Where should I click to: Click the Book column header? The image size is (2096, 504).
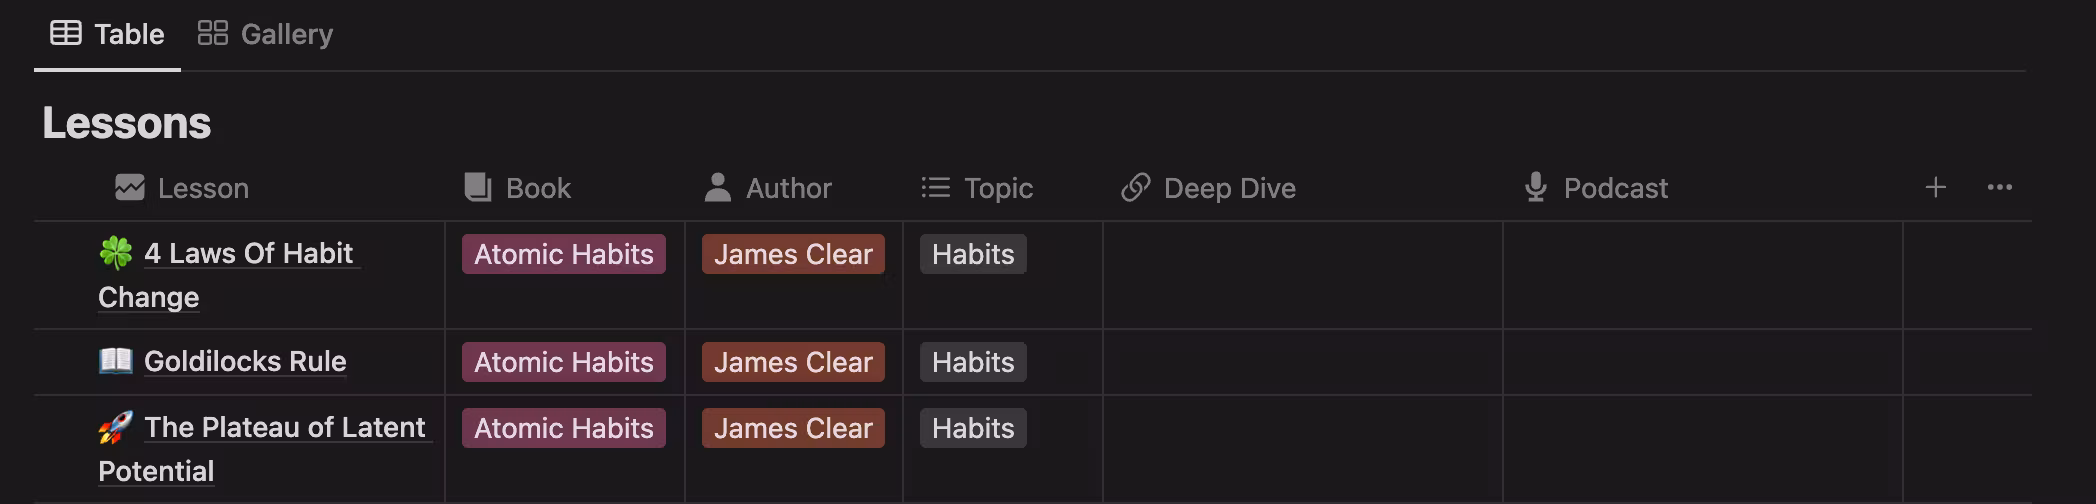click(538, 188)
